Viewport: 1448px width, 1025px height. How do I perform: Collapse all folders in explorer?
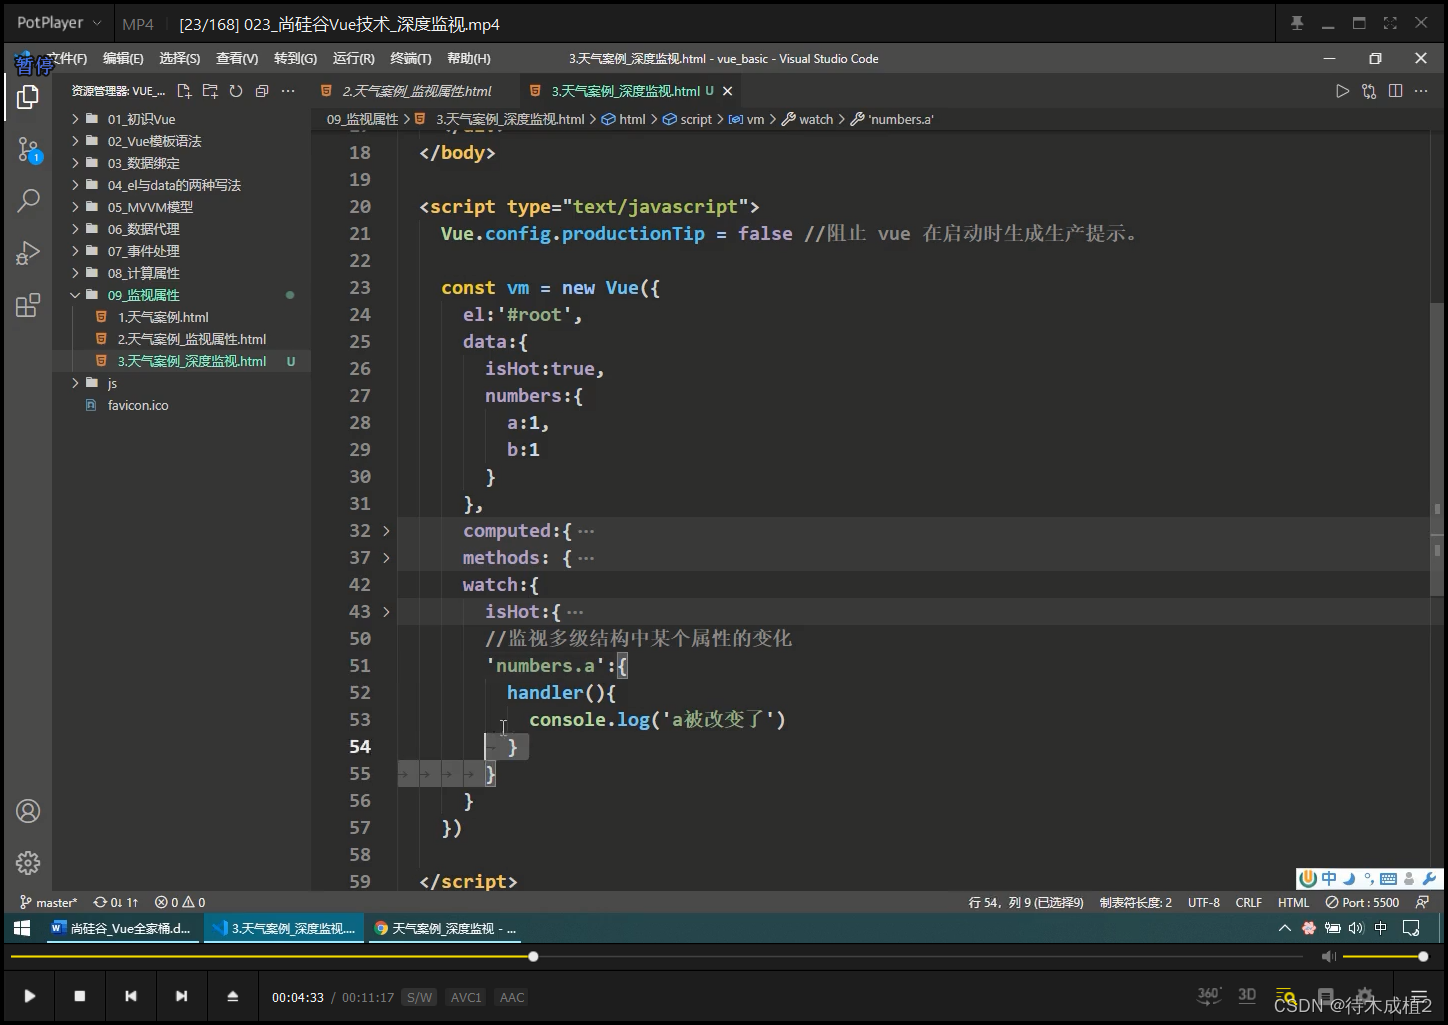pyautogui.click(x=262, y=91)
